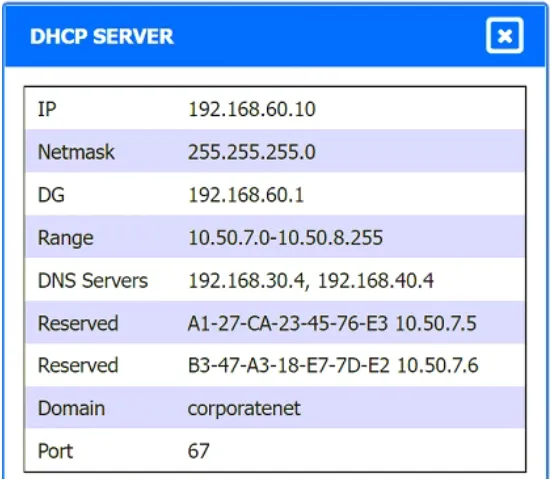Click the IP row label
Screen dimensions: 553x481
[x=47, y=109]
